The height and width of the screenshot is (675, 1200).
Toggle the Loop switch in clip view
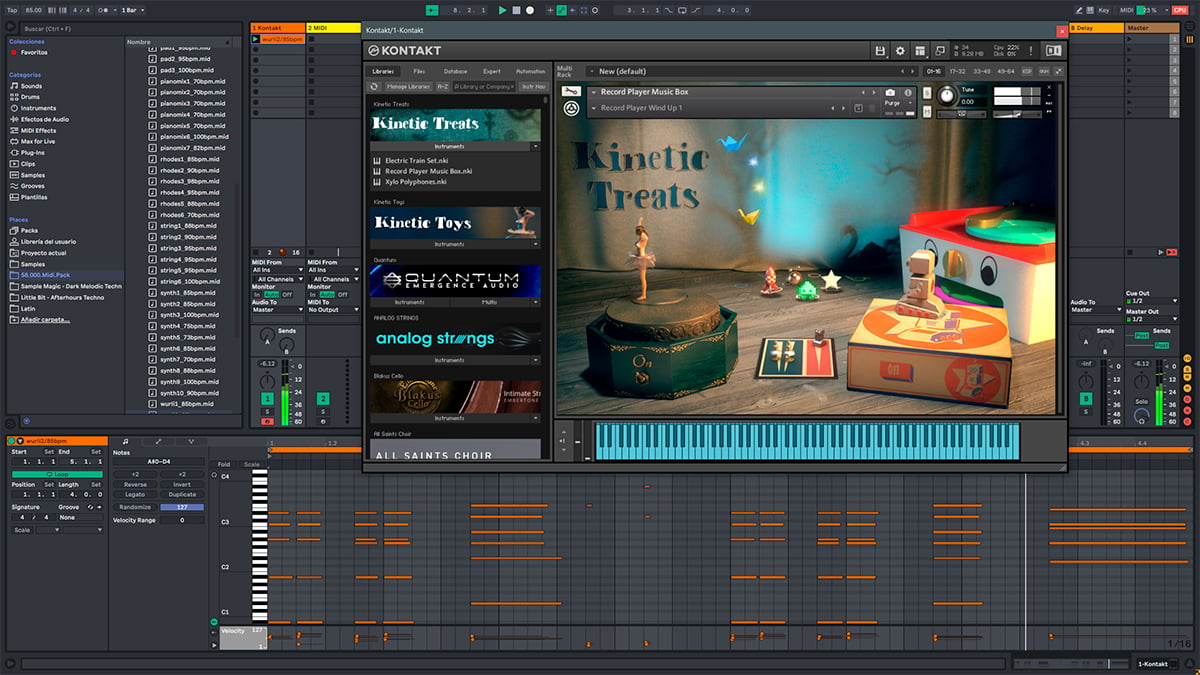56,473
